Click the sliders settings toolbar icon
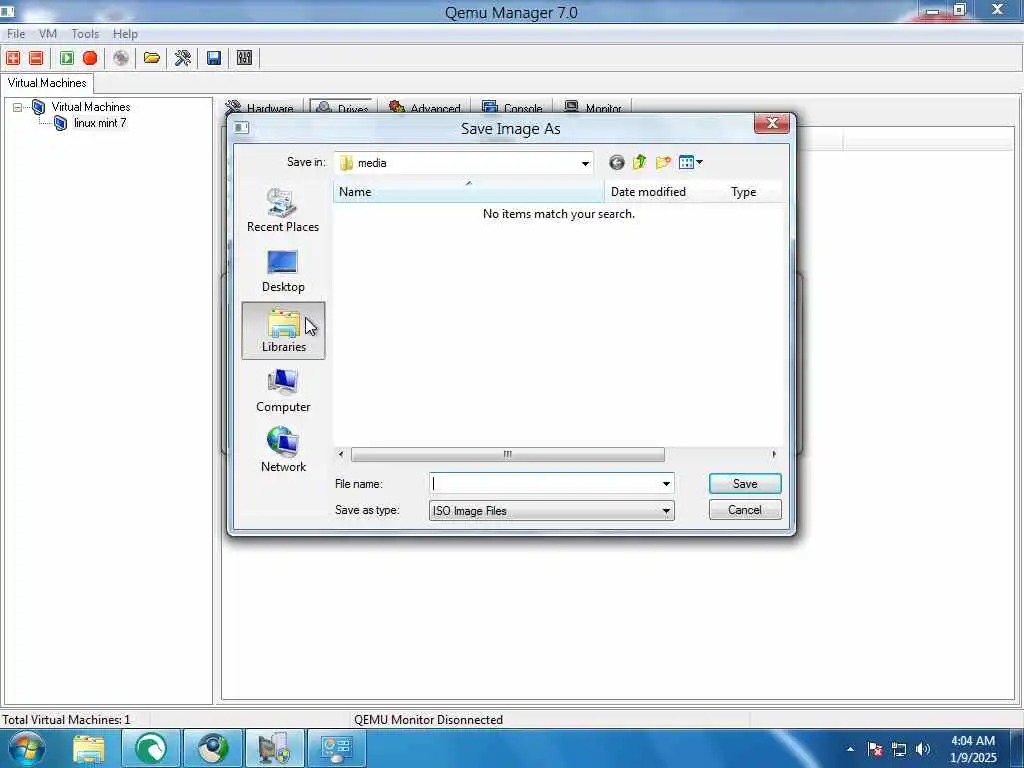This screenshot has width=1024, height=768. point(244,58)
